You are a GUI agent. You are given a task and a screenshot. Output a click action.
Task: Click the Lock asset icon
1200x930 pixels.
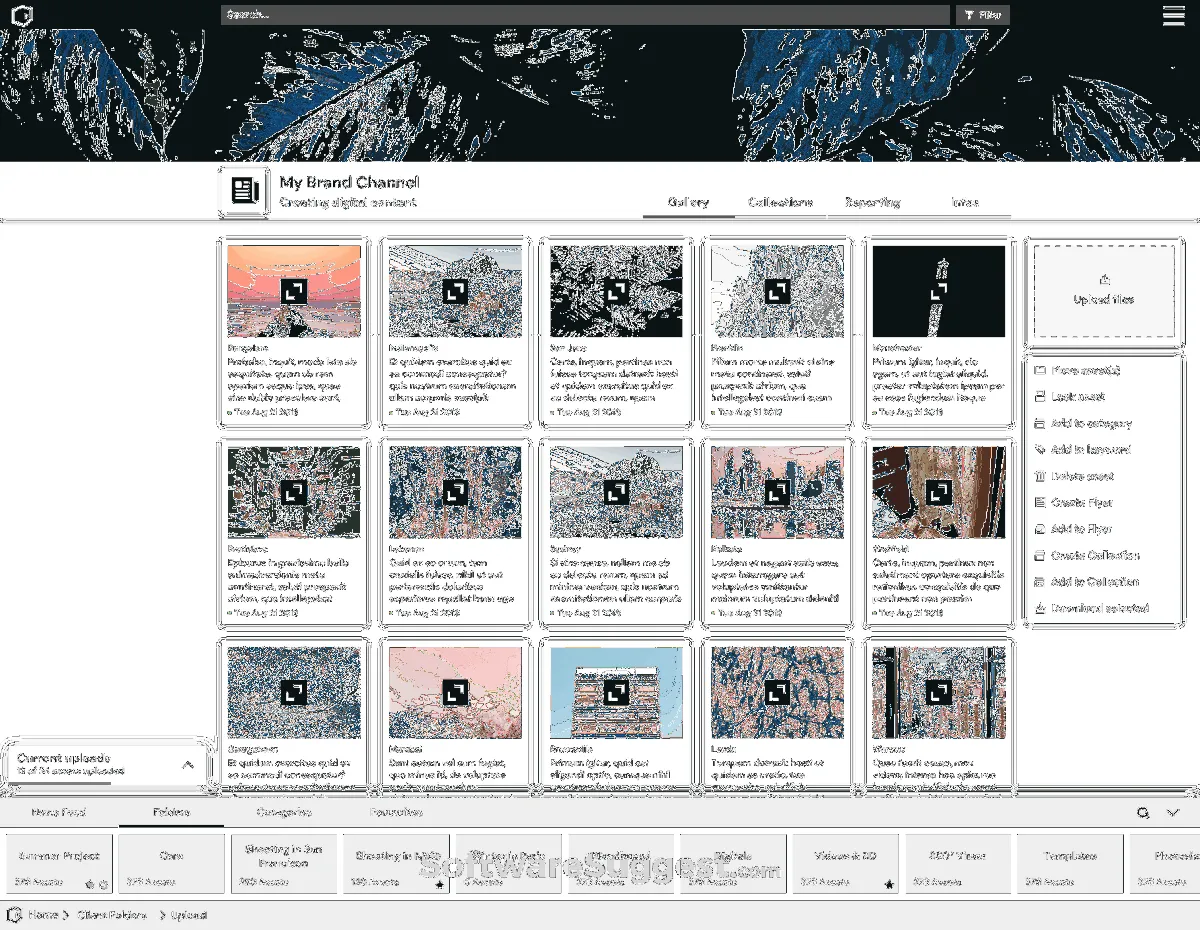(x=1040, y=397)
